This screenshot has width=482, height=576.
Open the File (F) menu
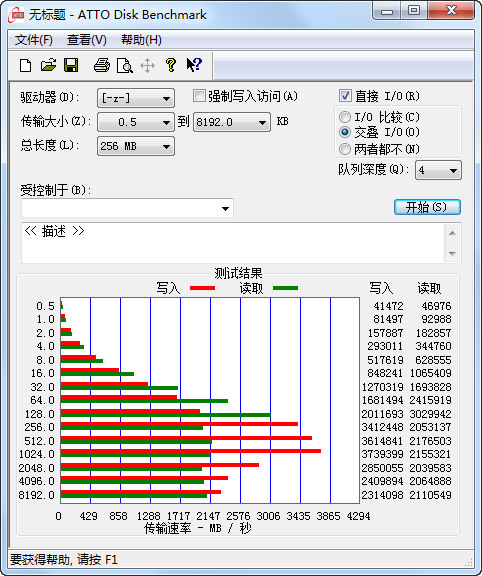click(x=33, y=40)
